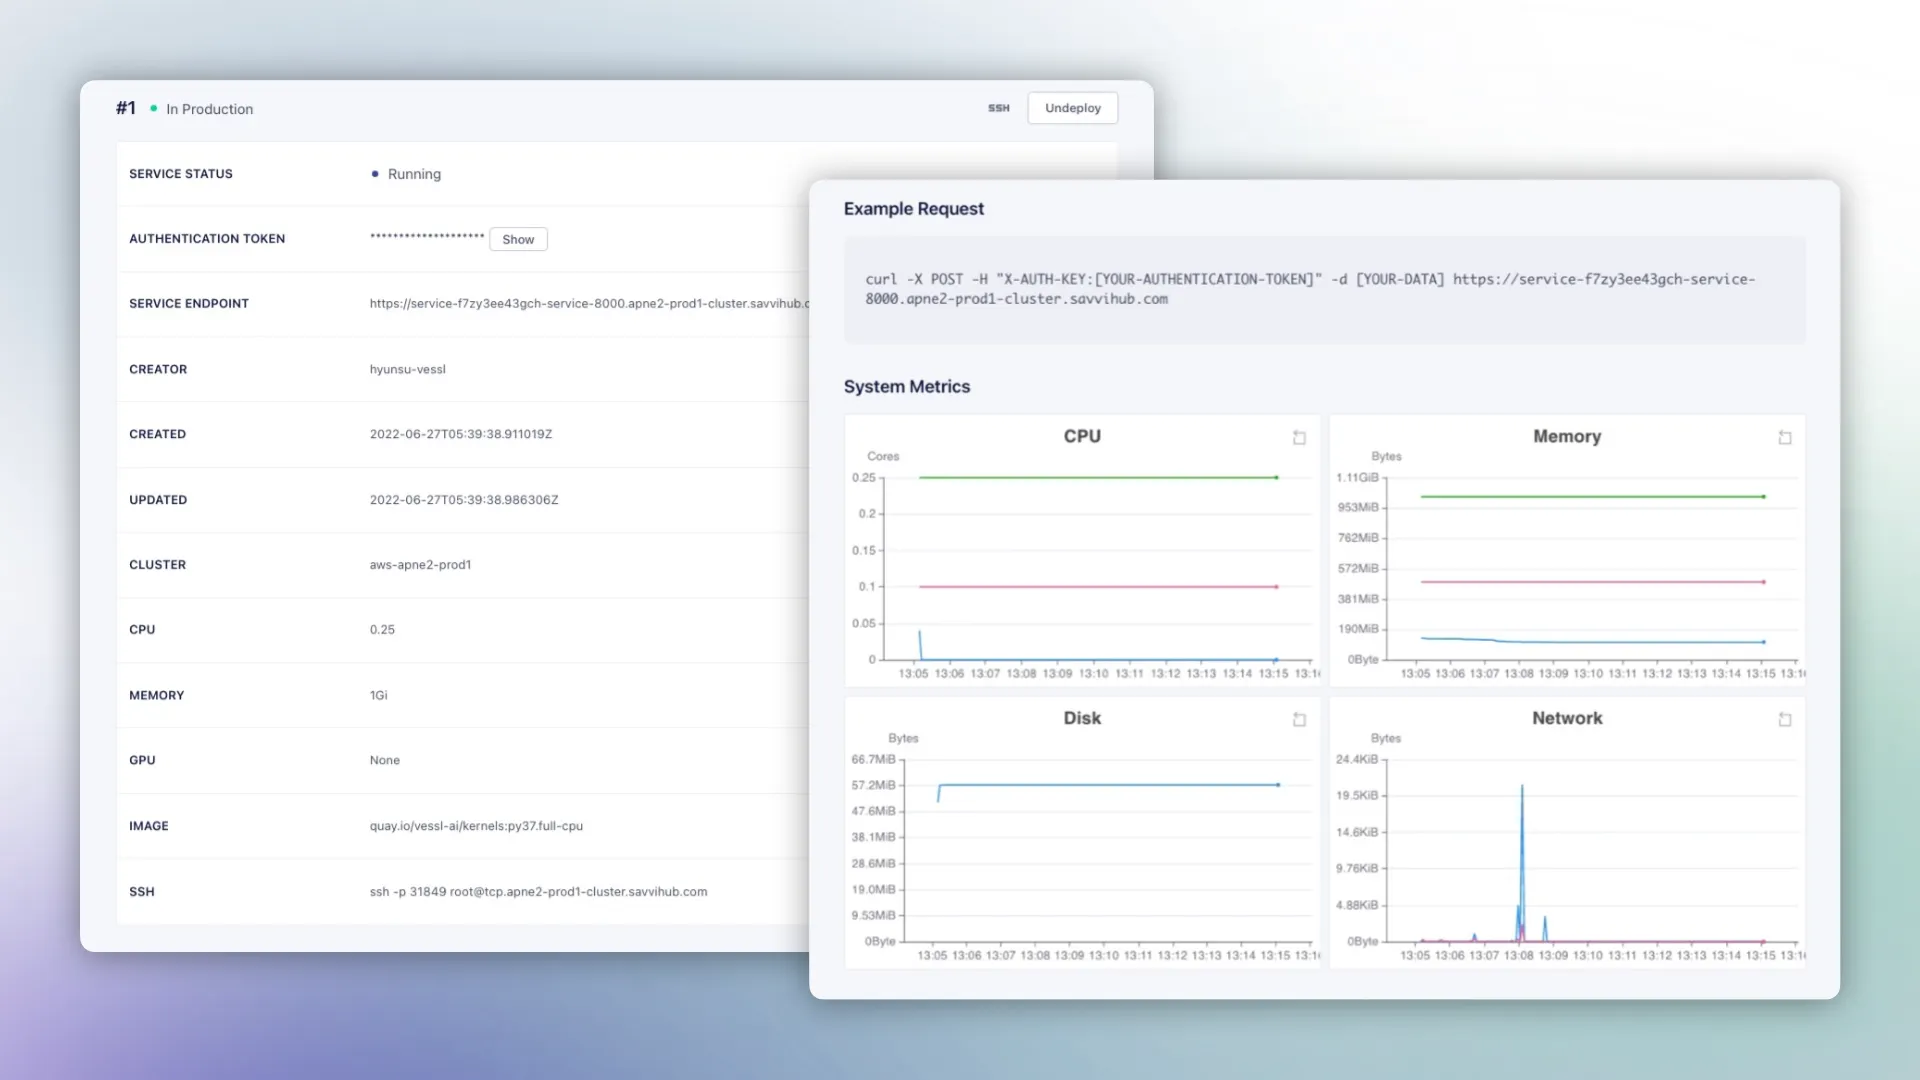Open SSH via the top SSH button
The image size is (1920, 1080).
[998, 108]
